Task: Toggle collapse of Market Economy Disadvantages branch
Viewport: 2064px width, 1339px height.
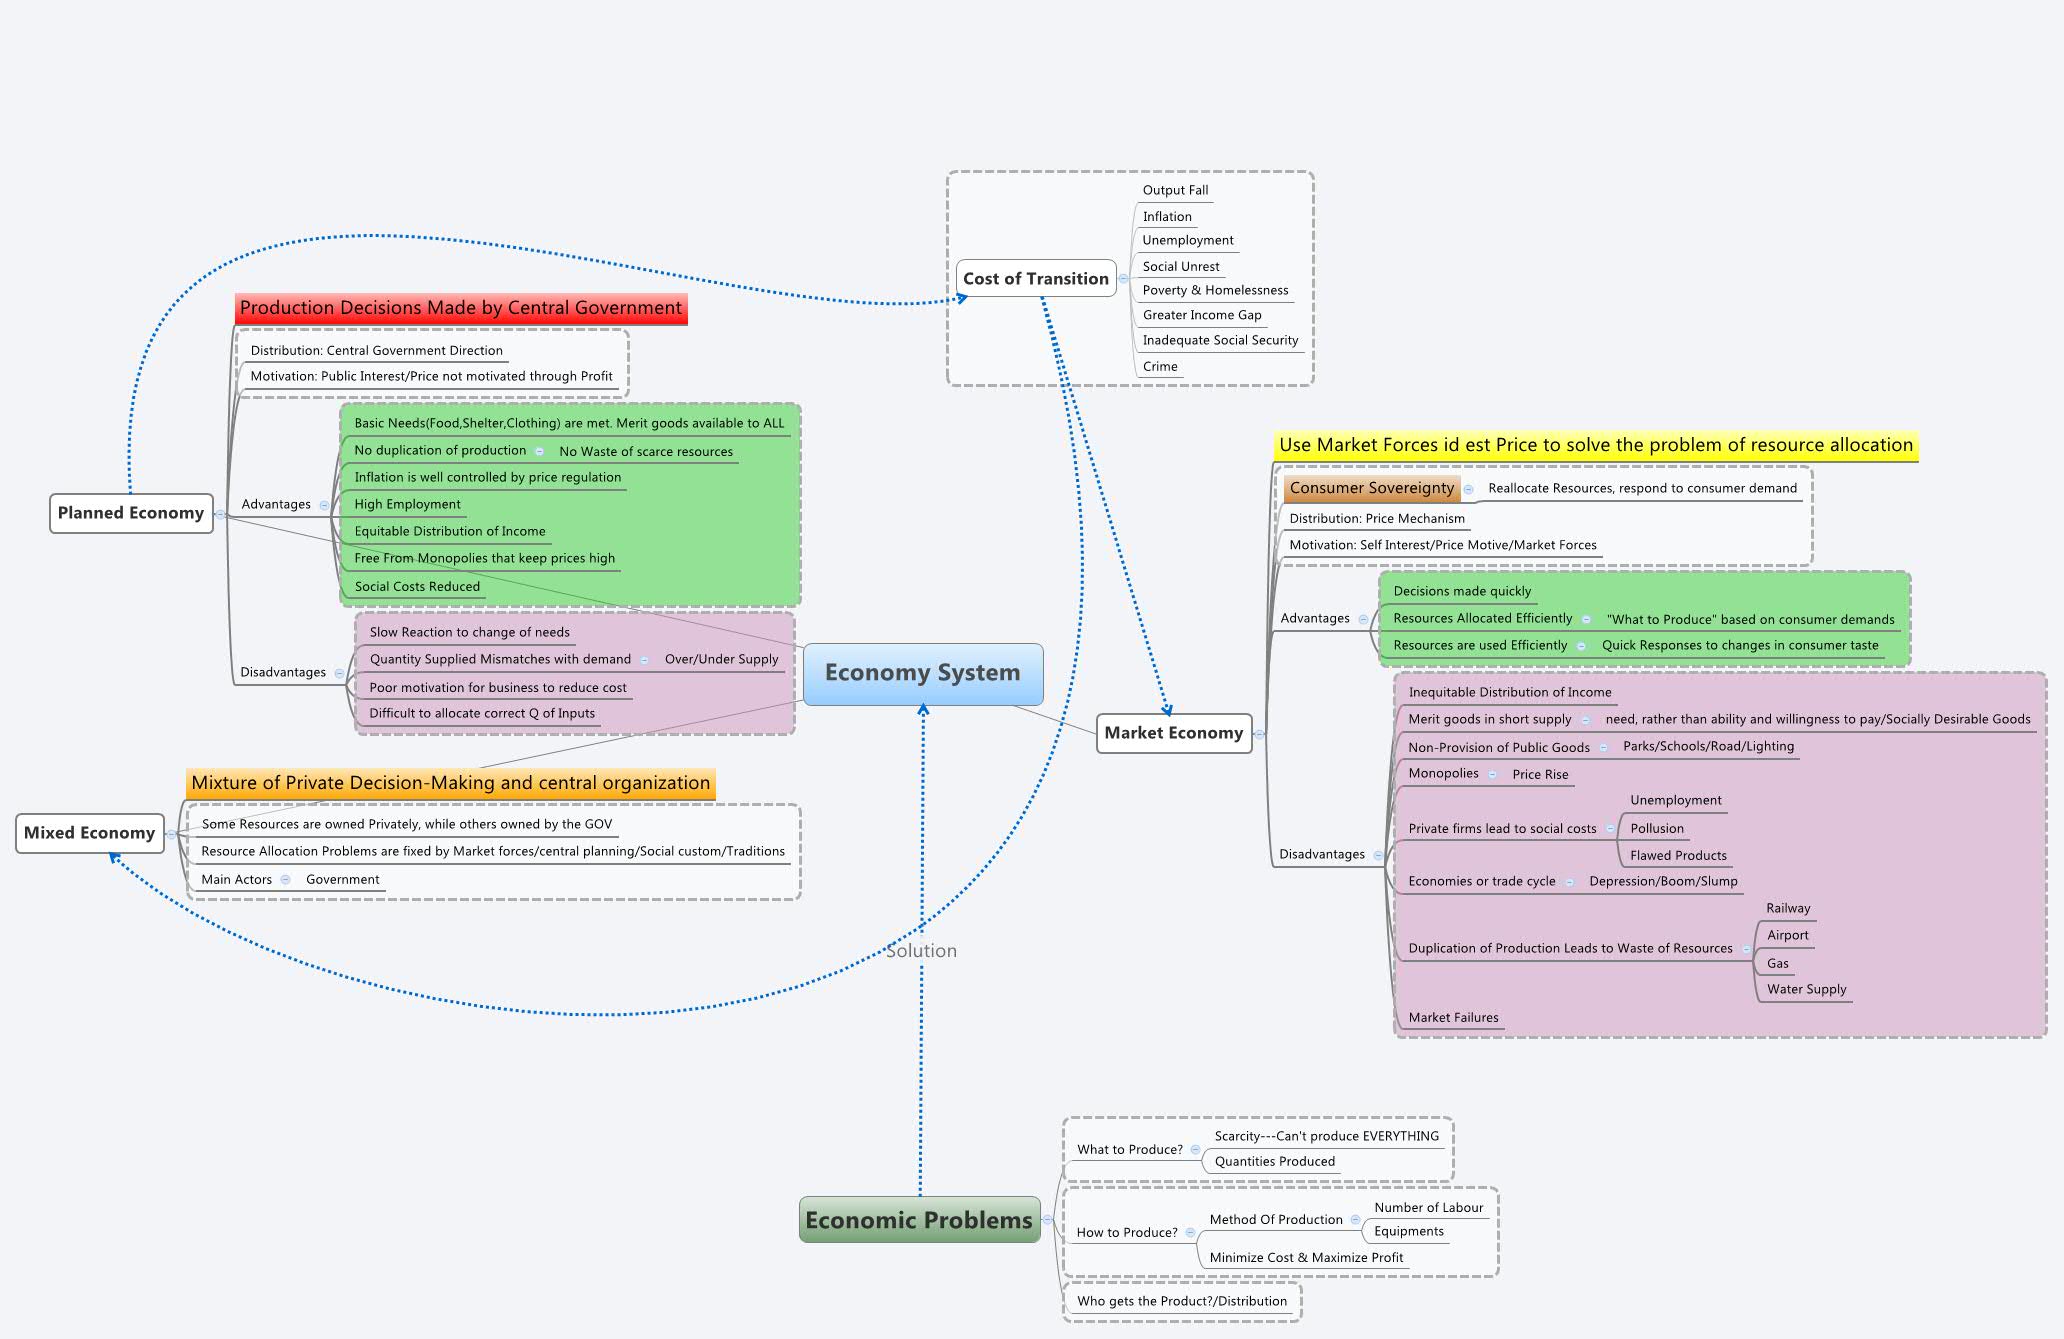Action: point(1376,855)
